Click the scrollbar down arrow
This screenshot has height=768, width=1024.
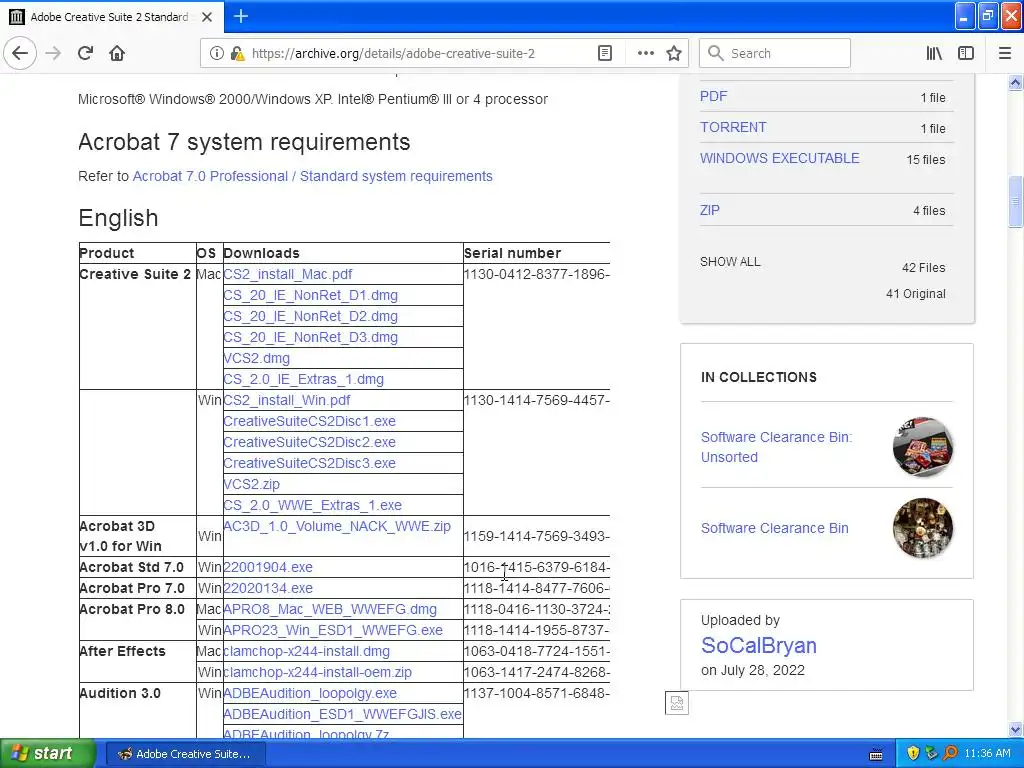1015,729
